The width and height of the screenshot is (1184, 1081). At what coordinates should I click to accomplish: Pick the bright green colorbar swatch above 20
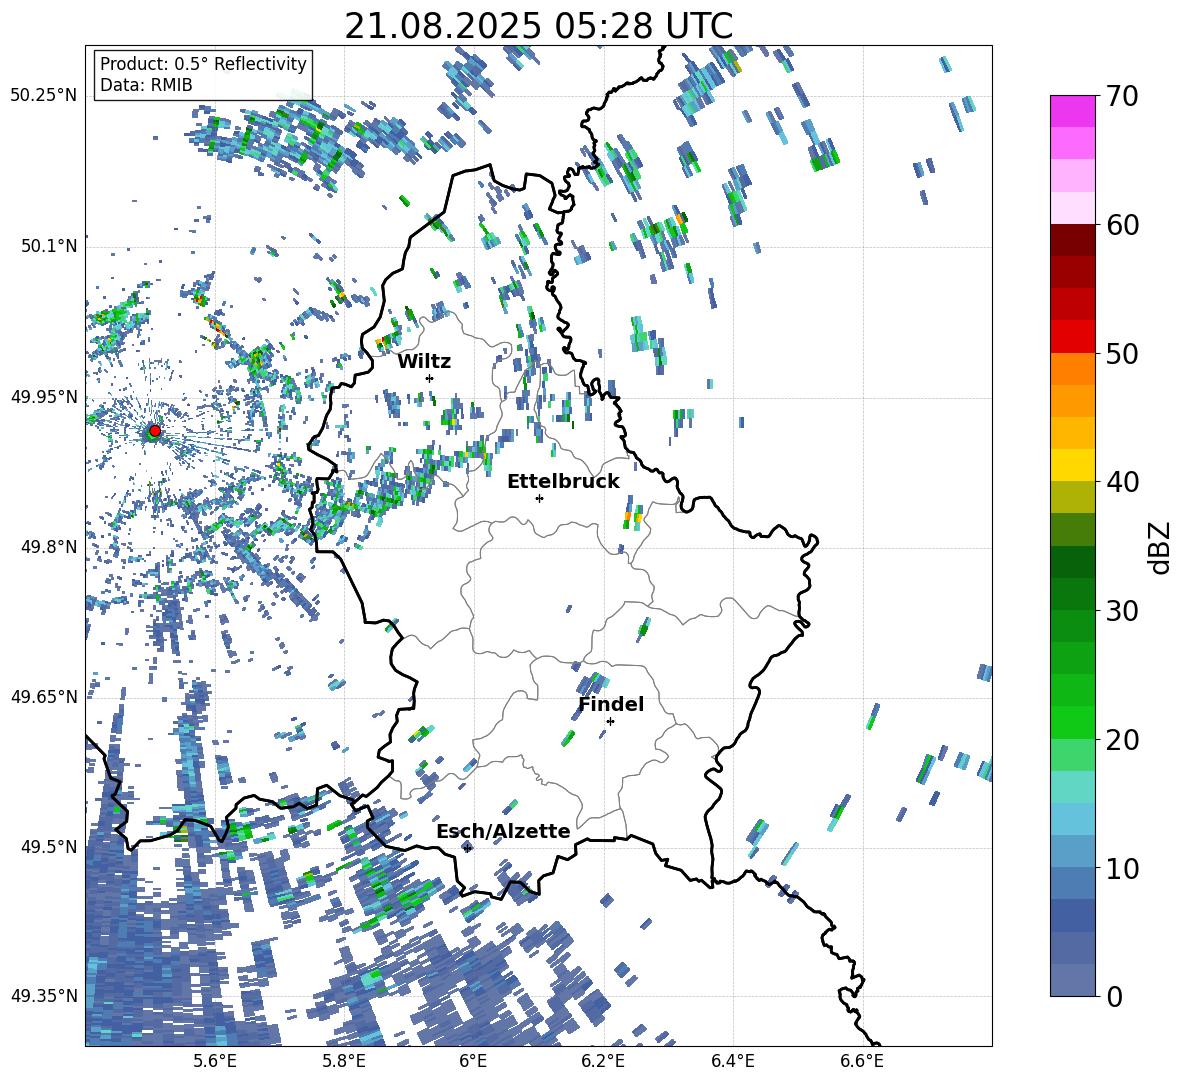pos(1072,722)
